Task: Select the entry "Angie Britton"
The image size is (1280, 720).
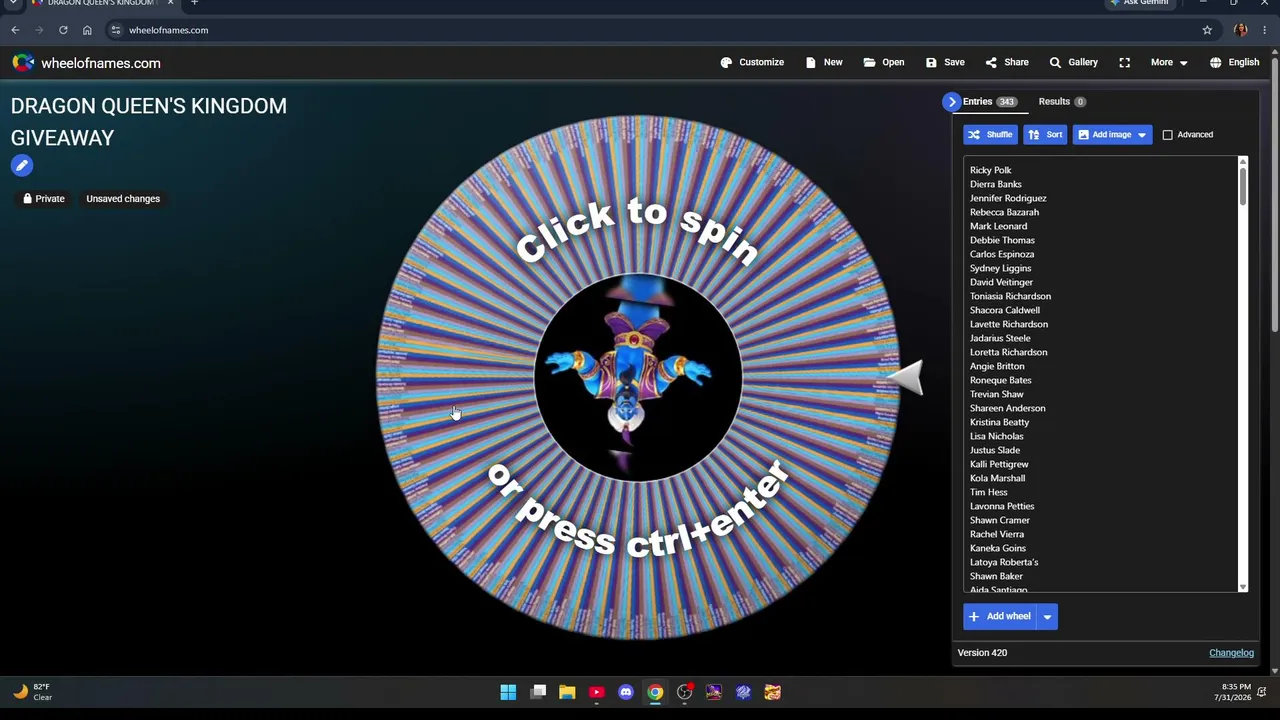Action: pyautogui.click(x=997, y=366)
